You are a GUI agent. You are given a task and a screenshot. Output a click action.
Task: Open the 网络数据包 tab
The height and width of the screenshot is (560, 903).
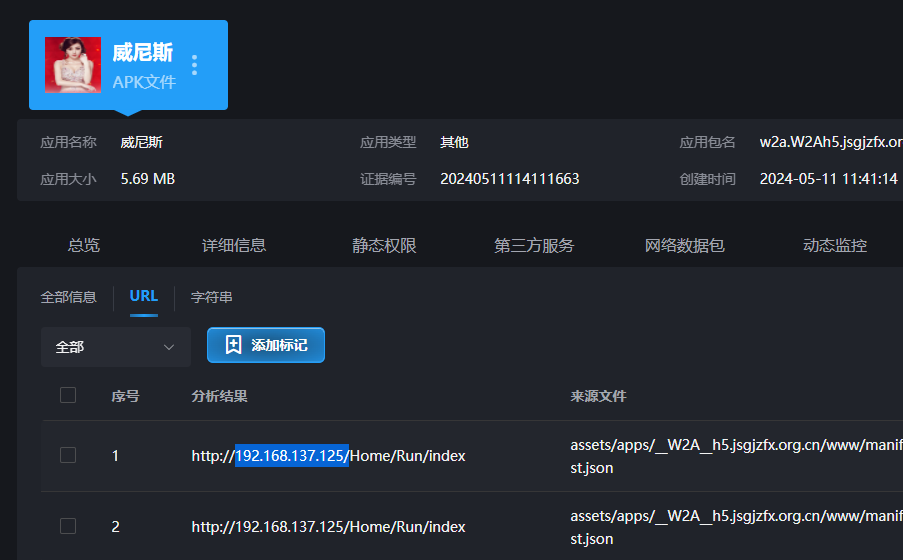pyautogui.click(x=685, y=245)
